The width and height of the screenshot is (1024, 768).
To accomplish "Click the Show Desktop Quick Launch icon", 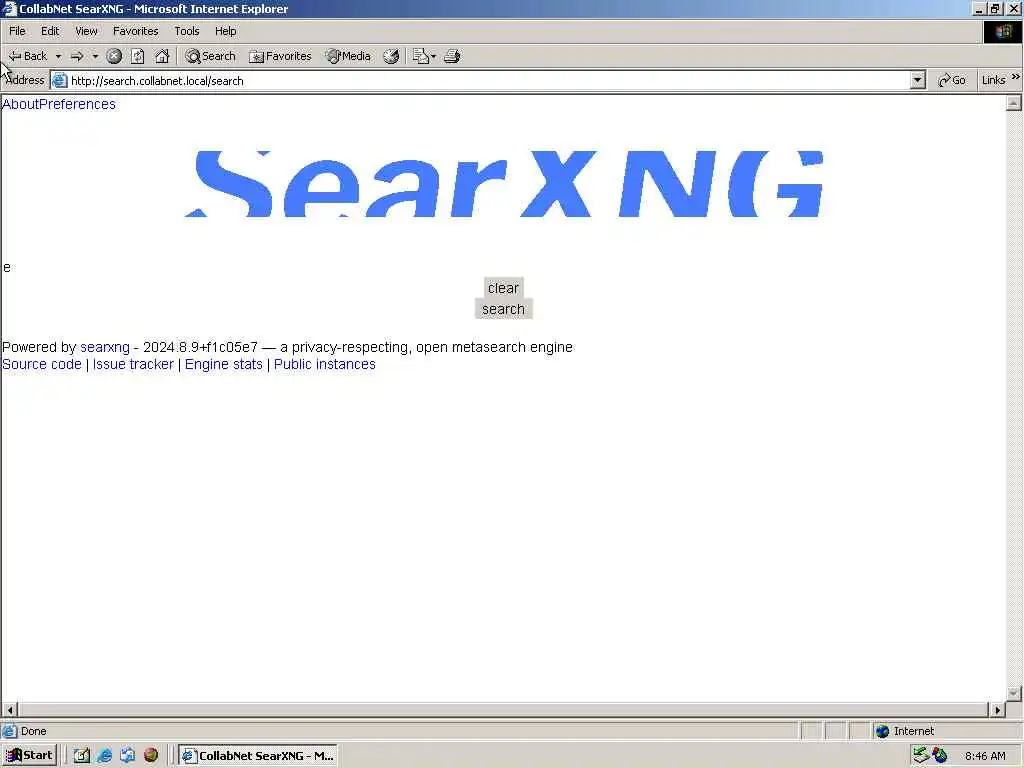I will point(127,756).
